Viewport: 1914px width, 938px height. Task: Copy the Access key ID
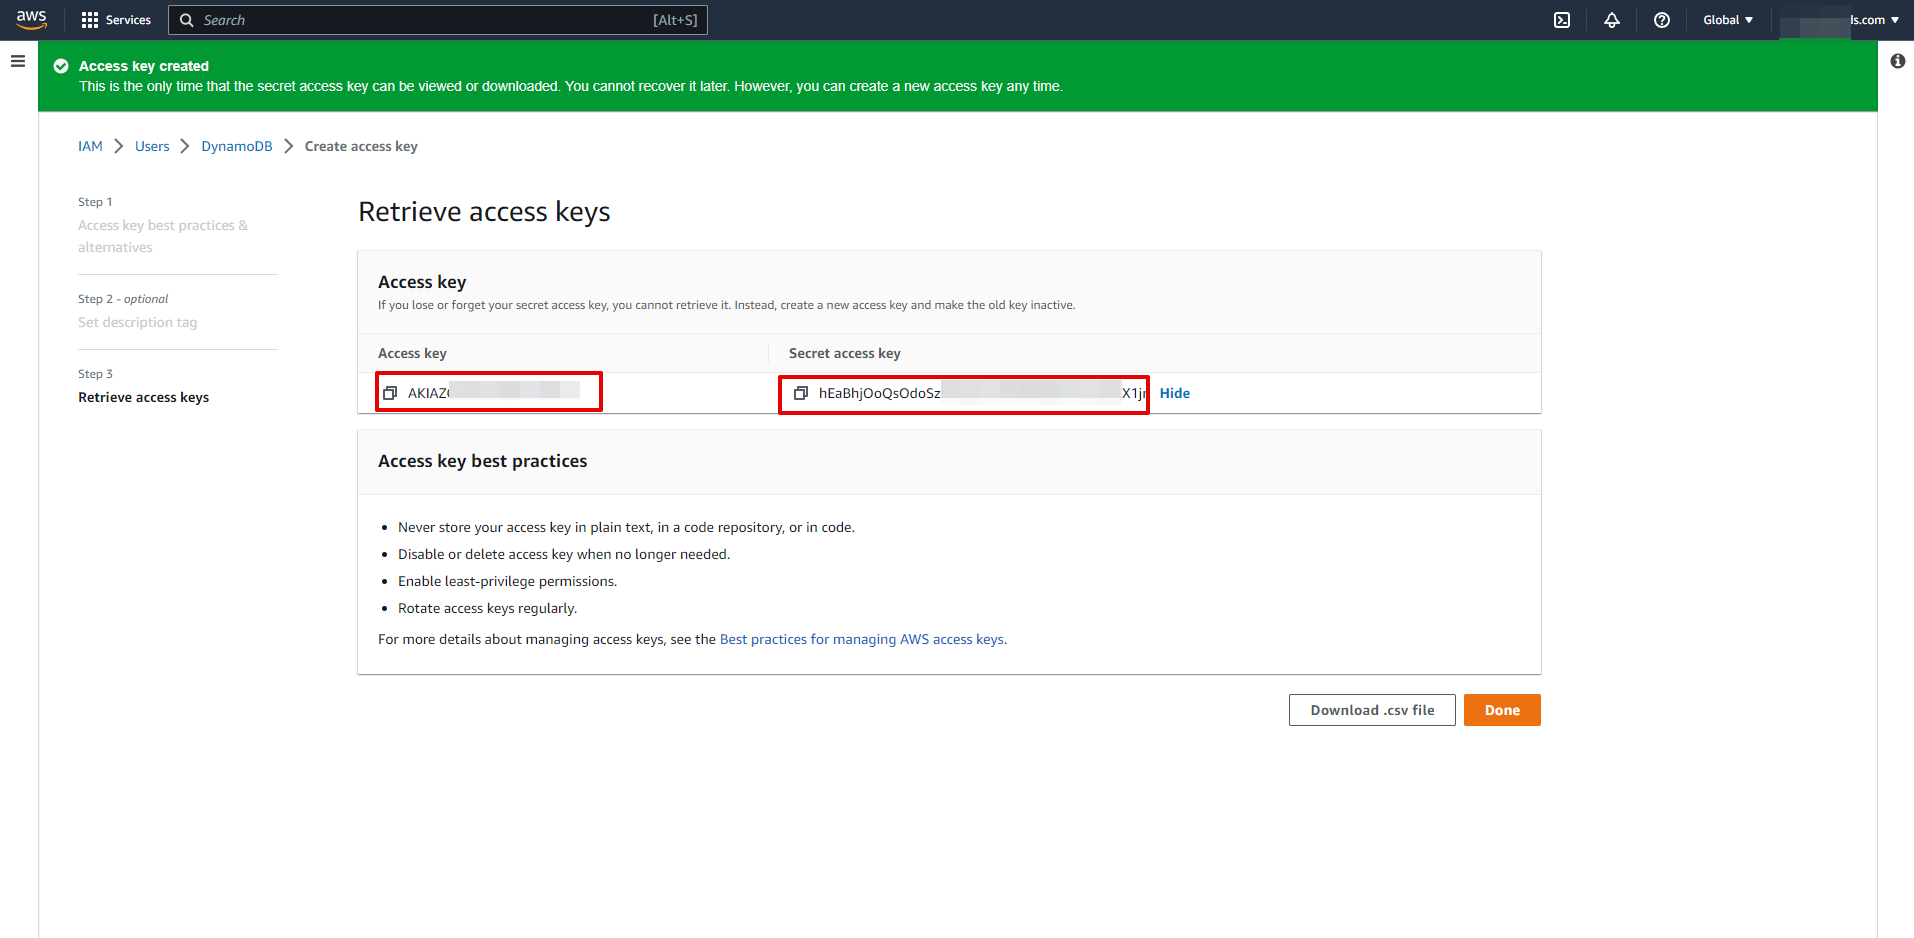390,393
